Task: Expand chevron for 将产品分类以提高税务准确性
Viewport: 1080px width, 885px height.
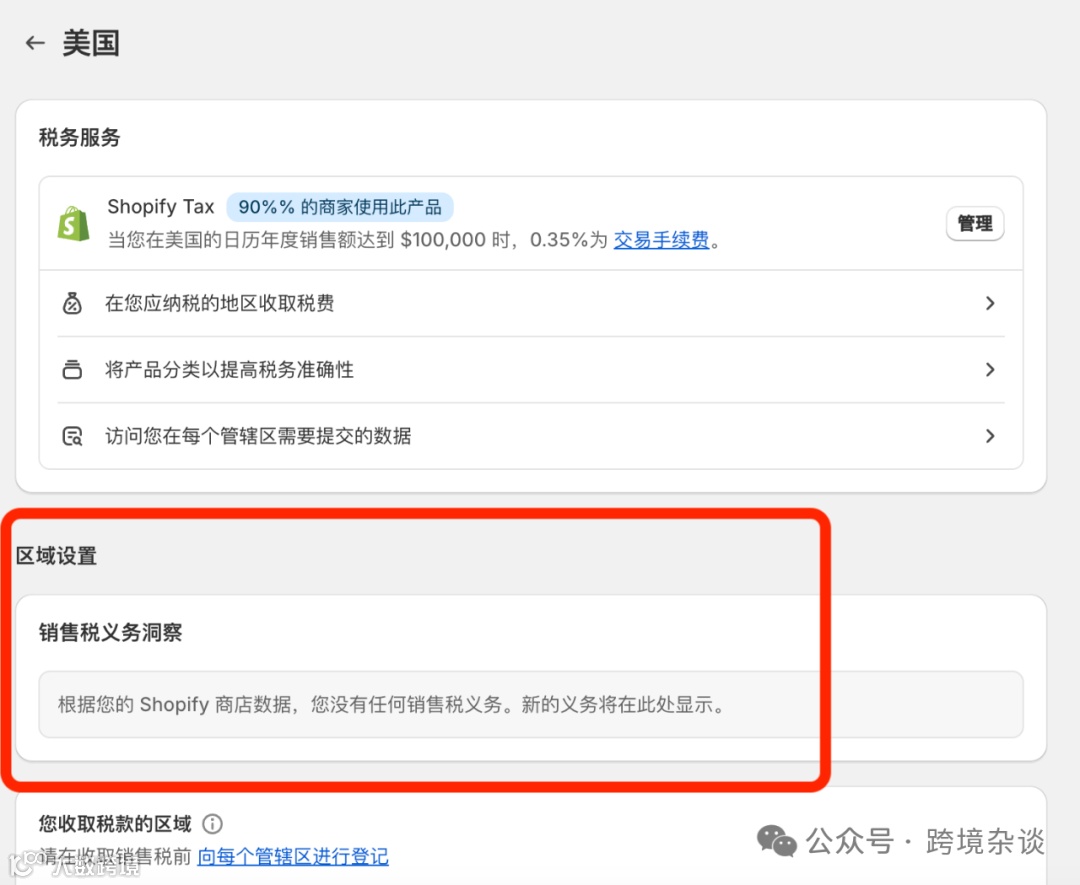Action: click(990, 370)
